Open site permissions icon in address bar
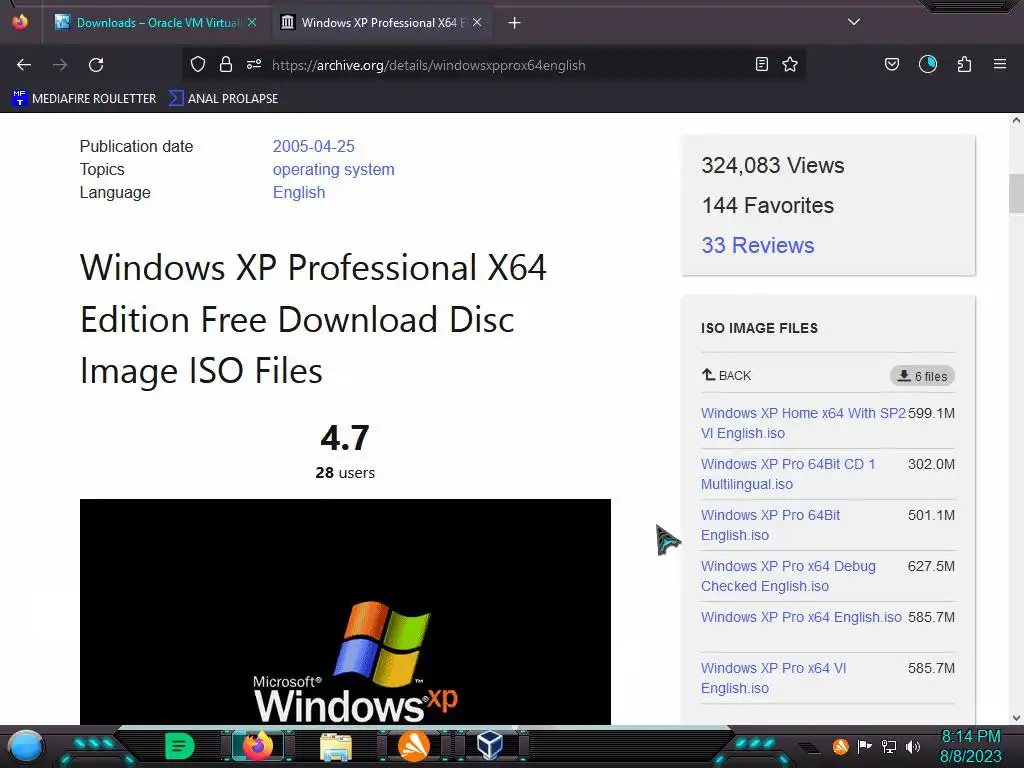1024x768 pixels. point(254,64)
